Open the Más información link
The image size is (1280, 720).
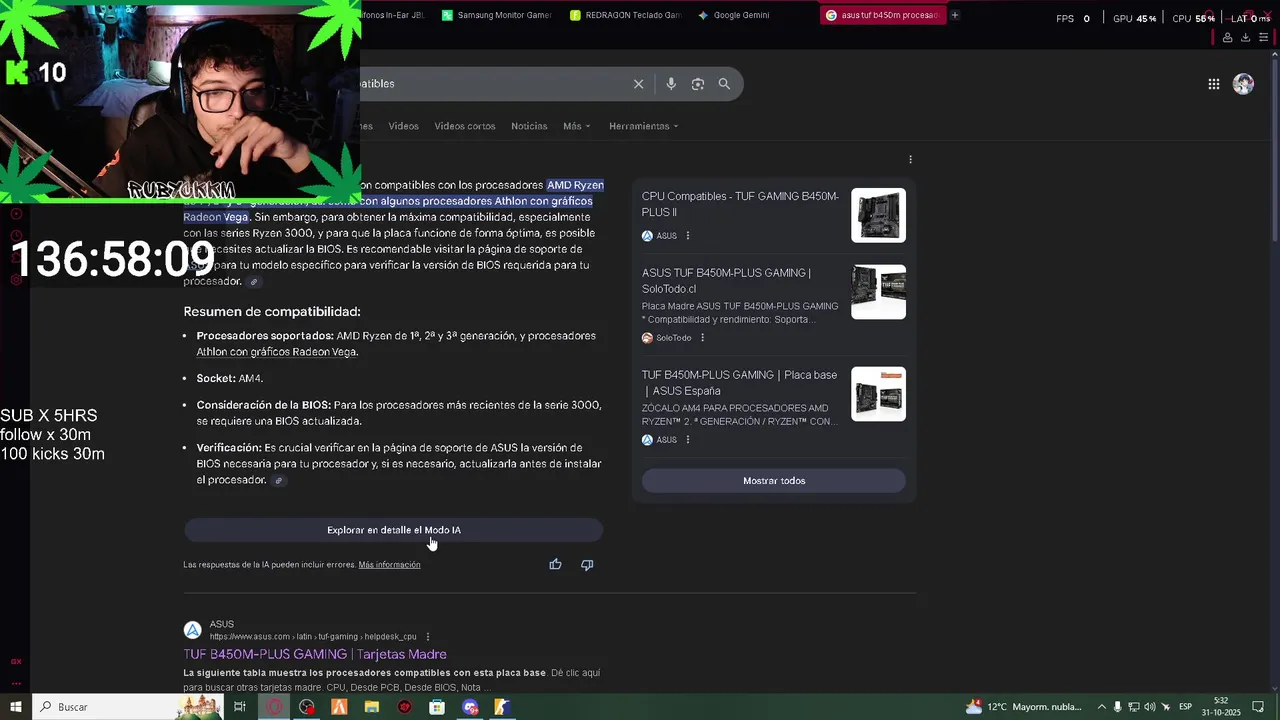click(389, 565)
